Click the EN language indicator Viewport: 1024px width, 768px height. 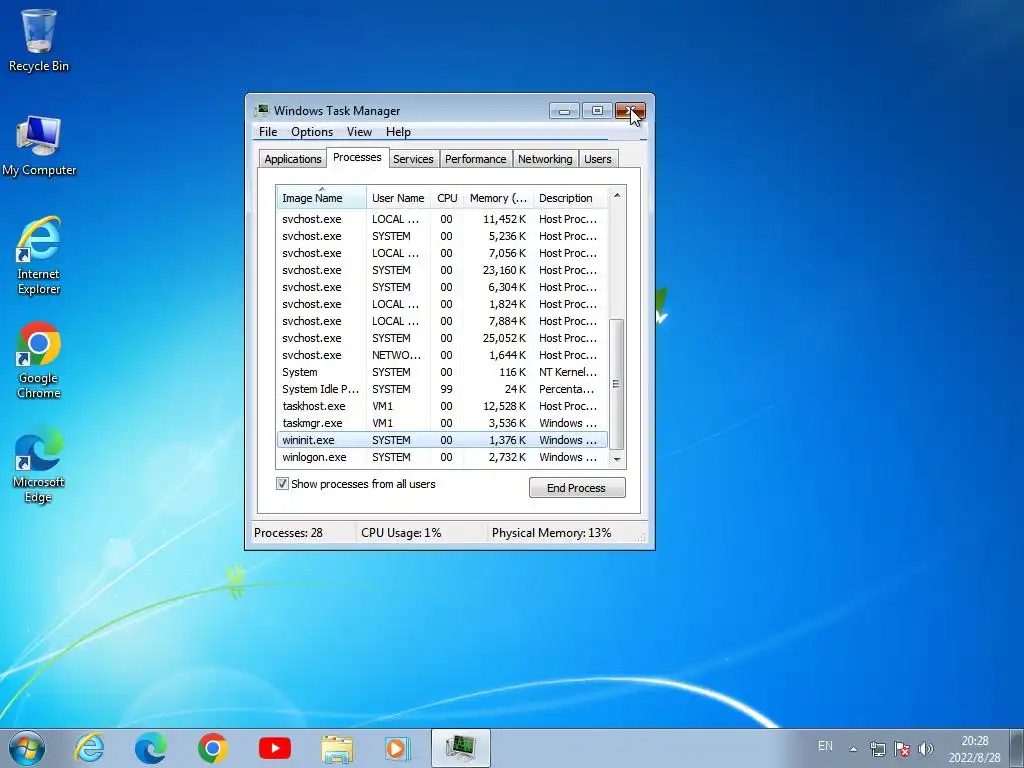point(825,746)
